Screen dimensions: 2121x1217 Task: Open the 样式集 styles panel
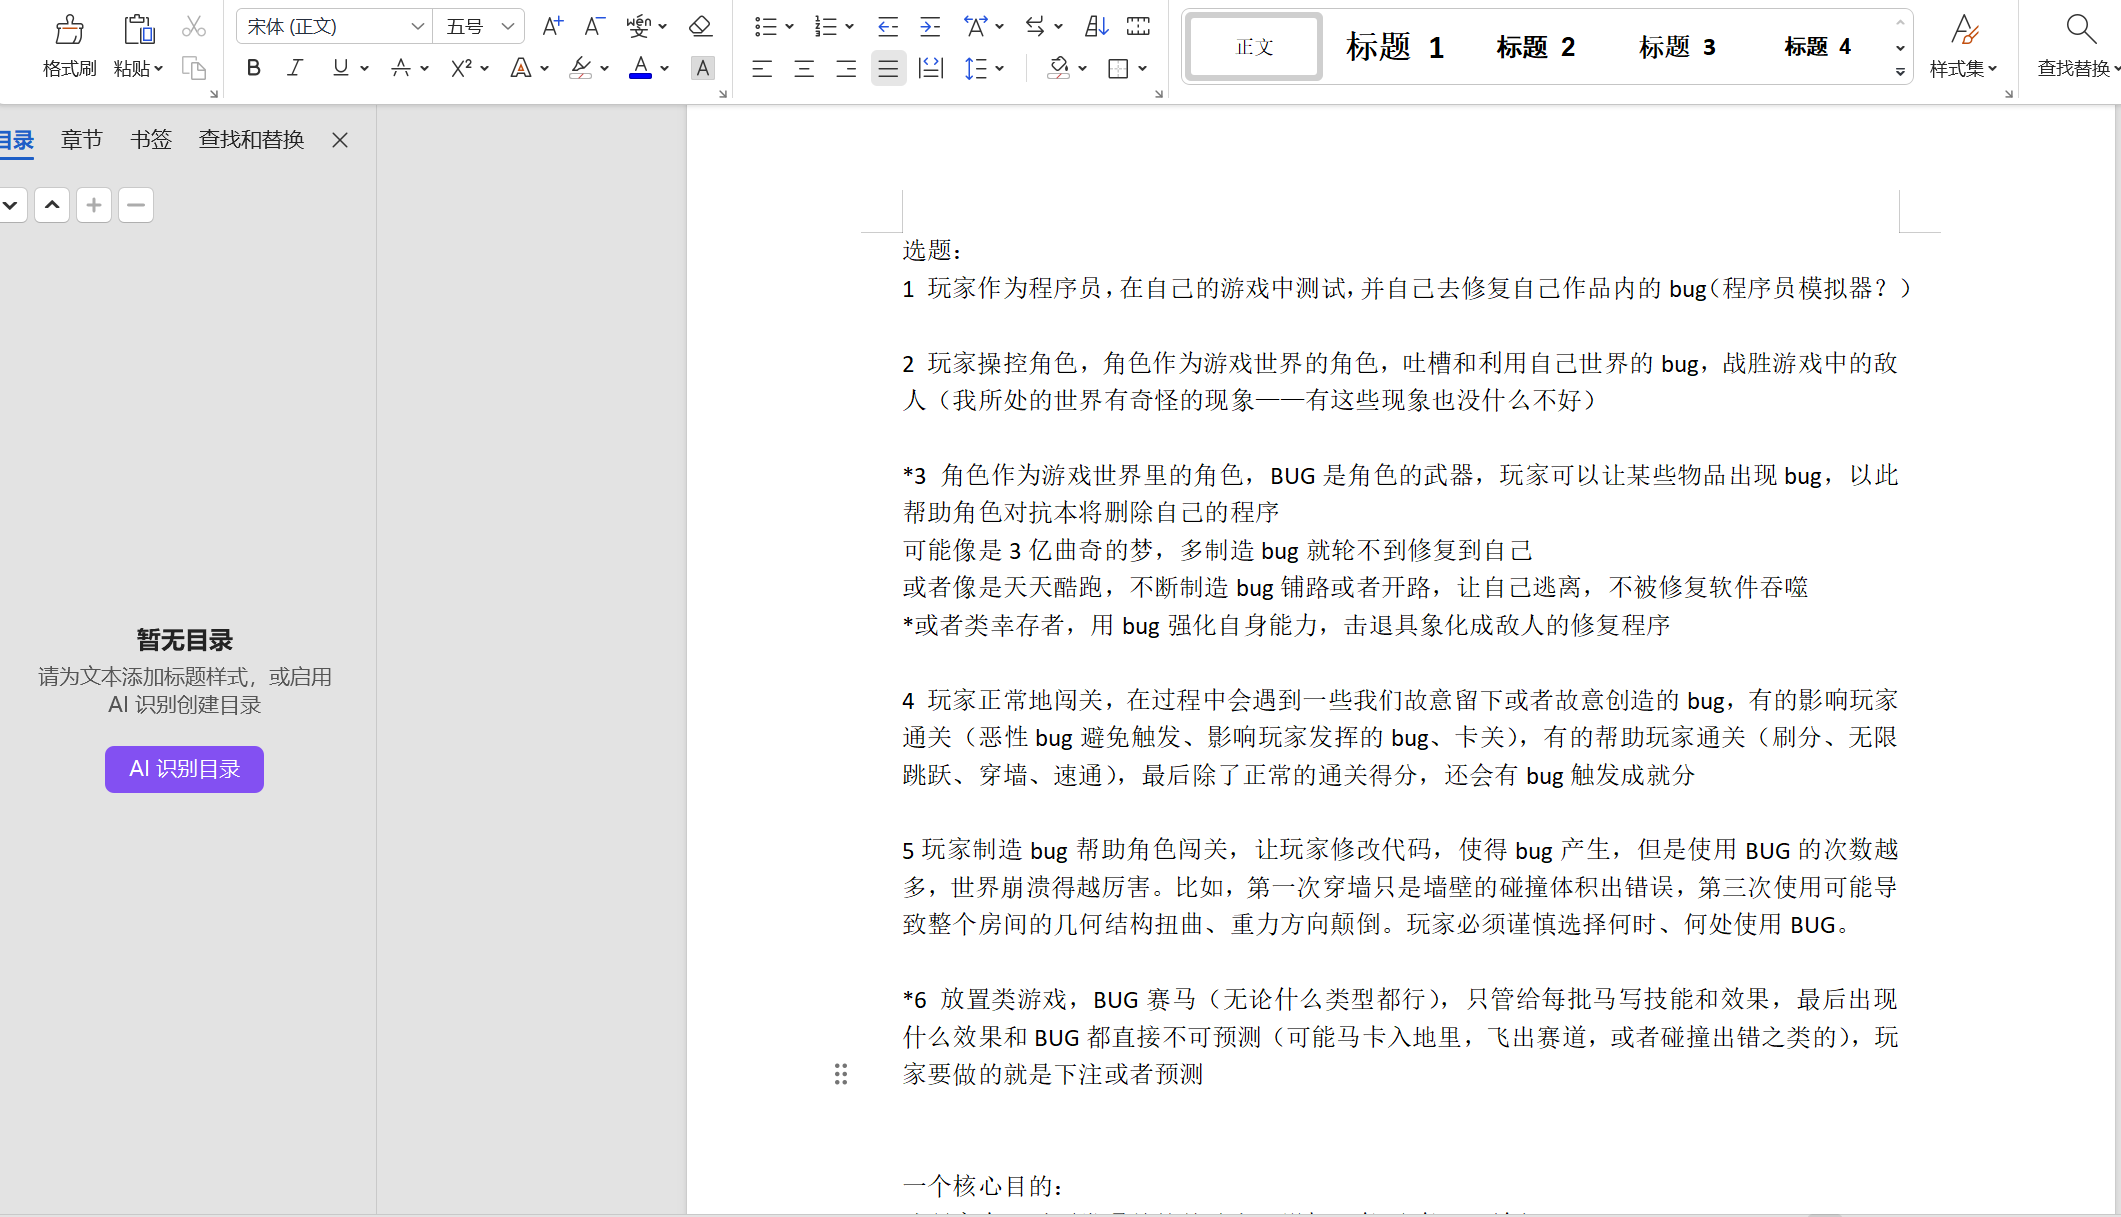(x=1961, y=45)
